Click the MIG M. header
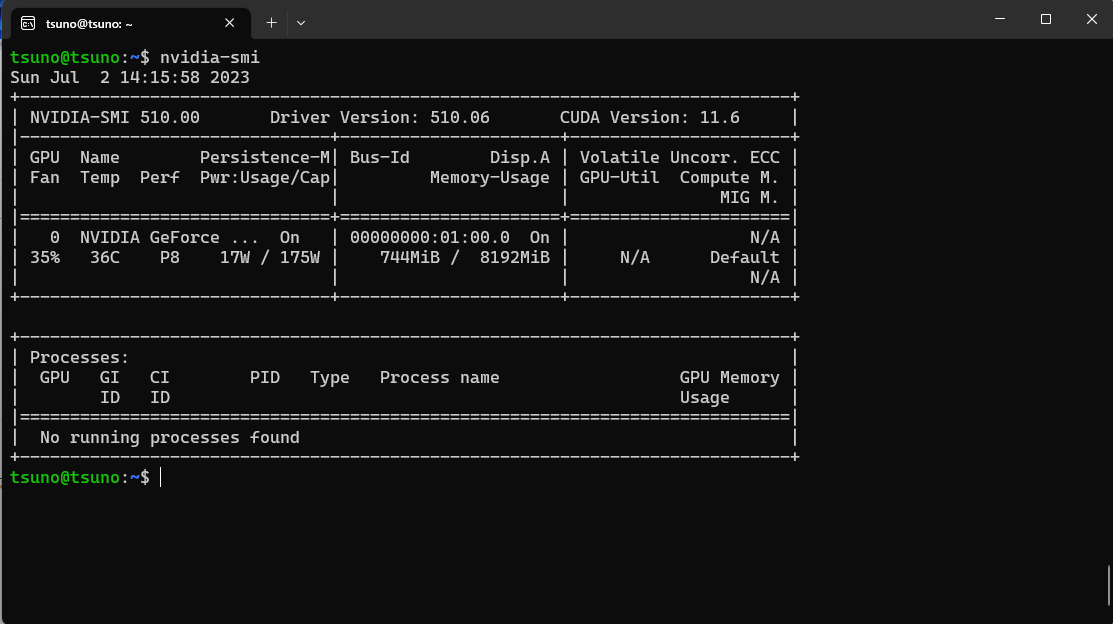 (x=750, y=197)
